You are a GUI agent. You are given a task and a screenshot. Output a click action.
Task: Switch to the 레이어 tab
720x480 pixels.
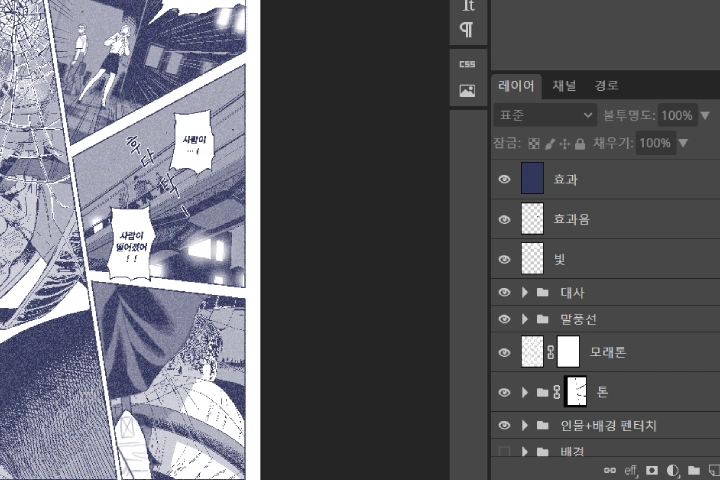[516, 86]
